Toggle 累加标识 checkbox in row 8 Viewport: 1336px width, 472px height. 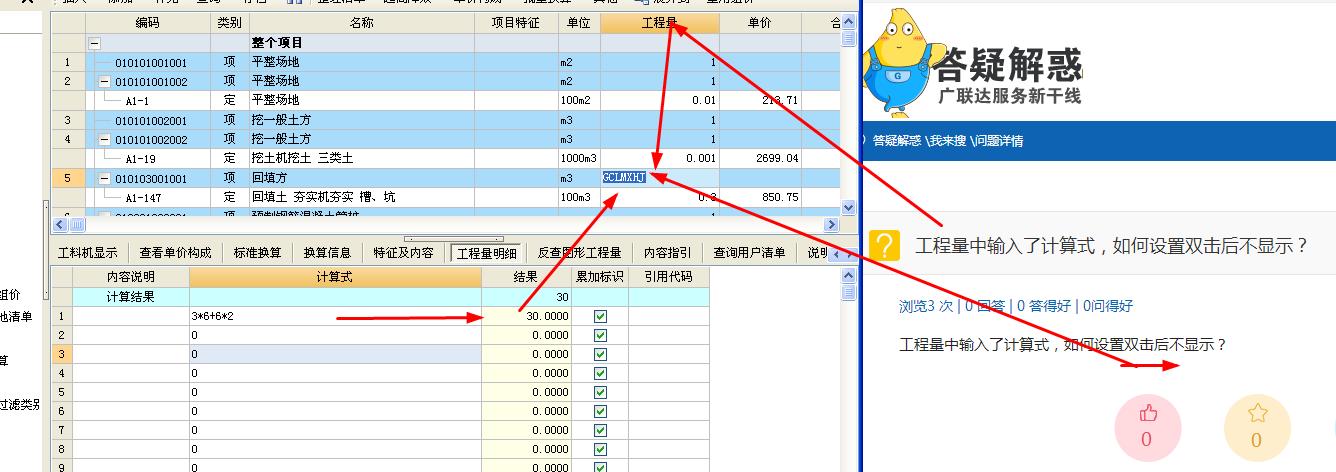[600, 448]
